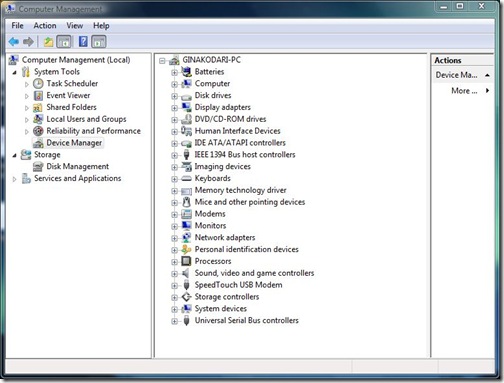Screen dimensions: 504x383
Task: Click the GINAKODARI-PC computer name
Action: (211, 60)
